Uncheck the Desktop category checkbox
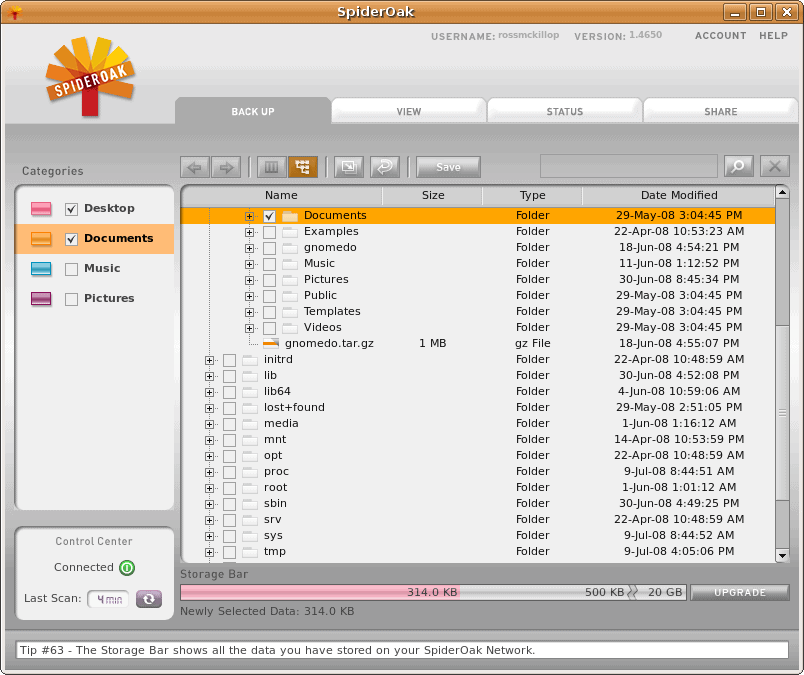The height and width of the screenshot is (675, 804). [x=71, y=209]
